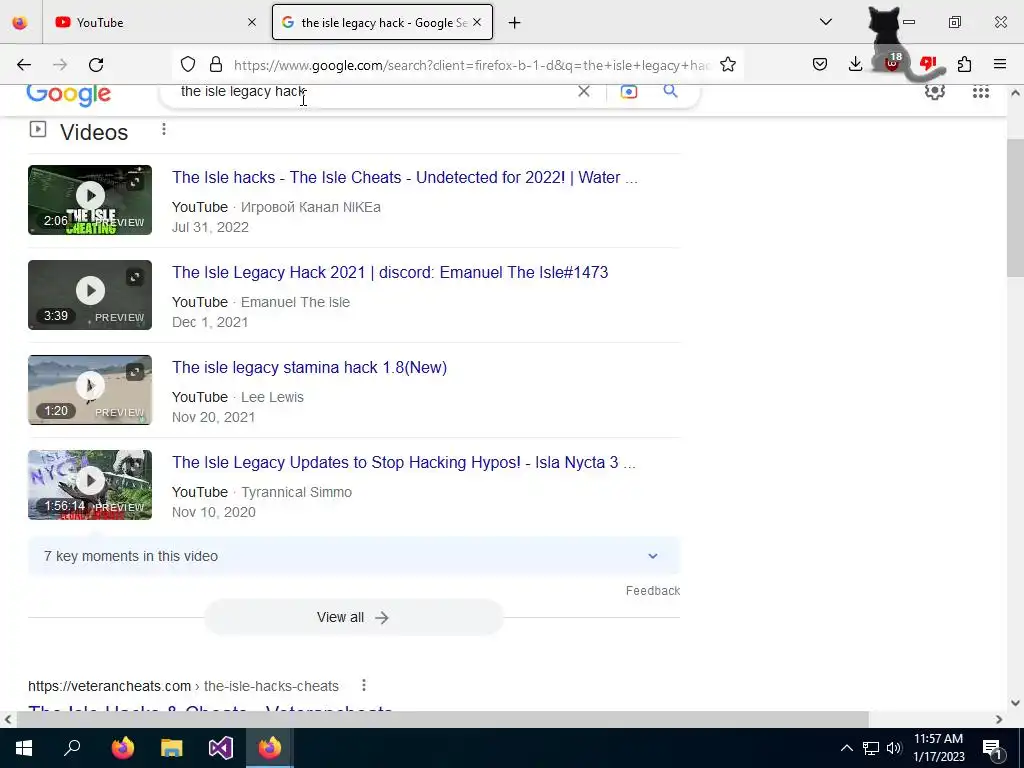Viewport: 1024px width, 768px height.
Task: Open more options for Videos section
Action: tap(164, 129)
